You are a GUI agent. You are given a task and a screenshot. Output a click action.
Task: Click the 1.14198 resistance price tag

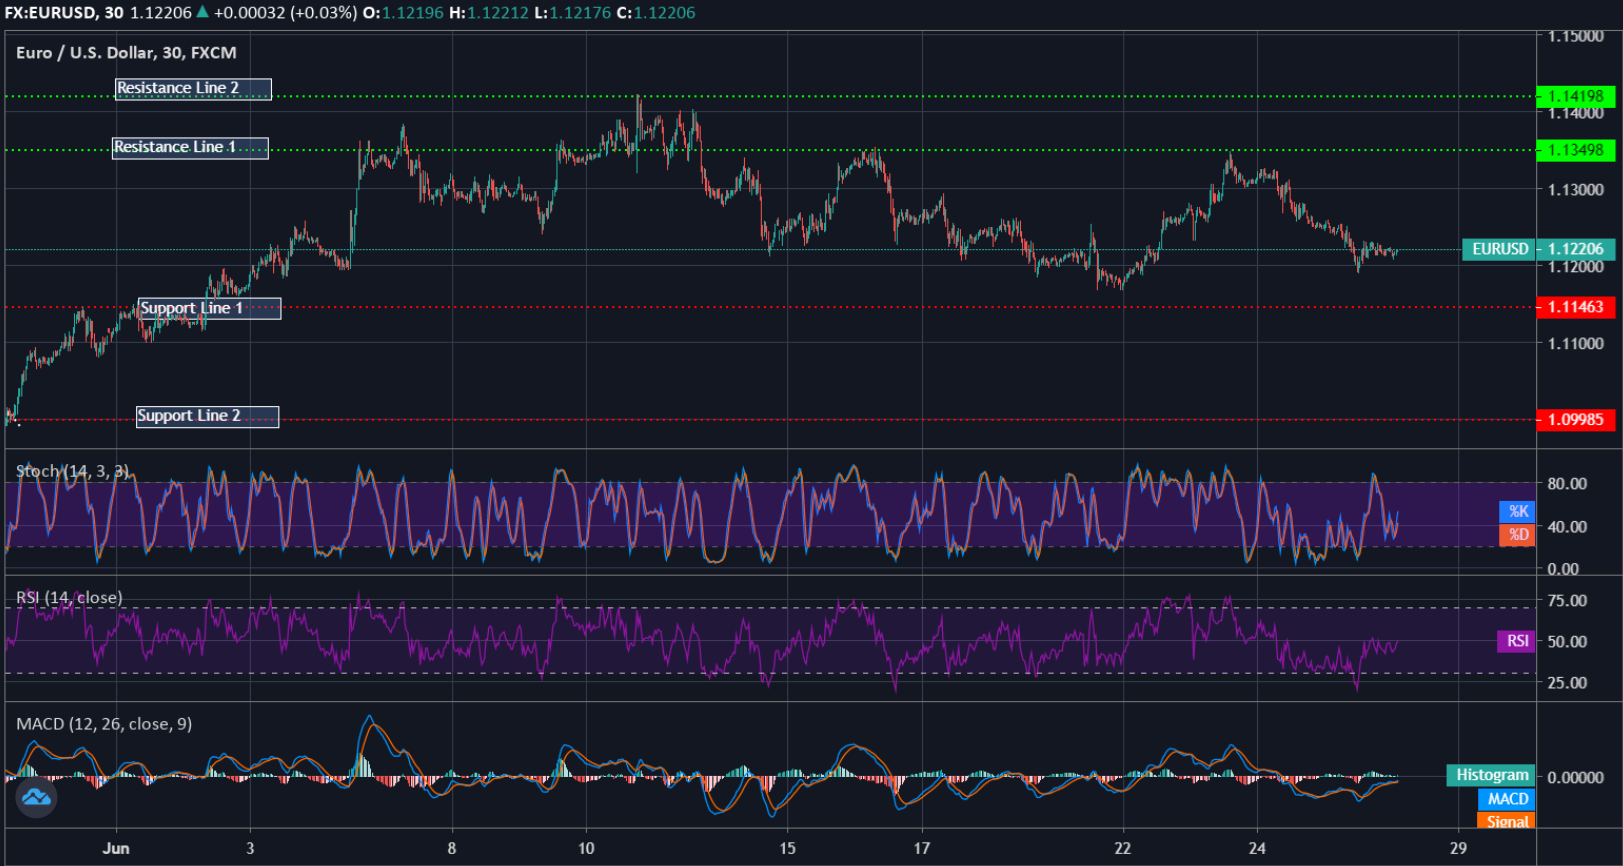pos(1575,96)
